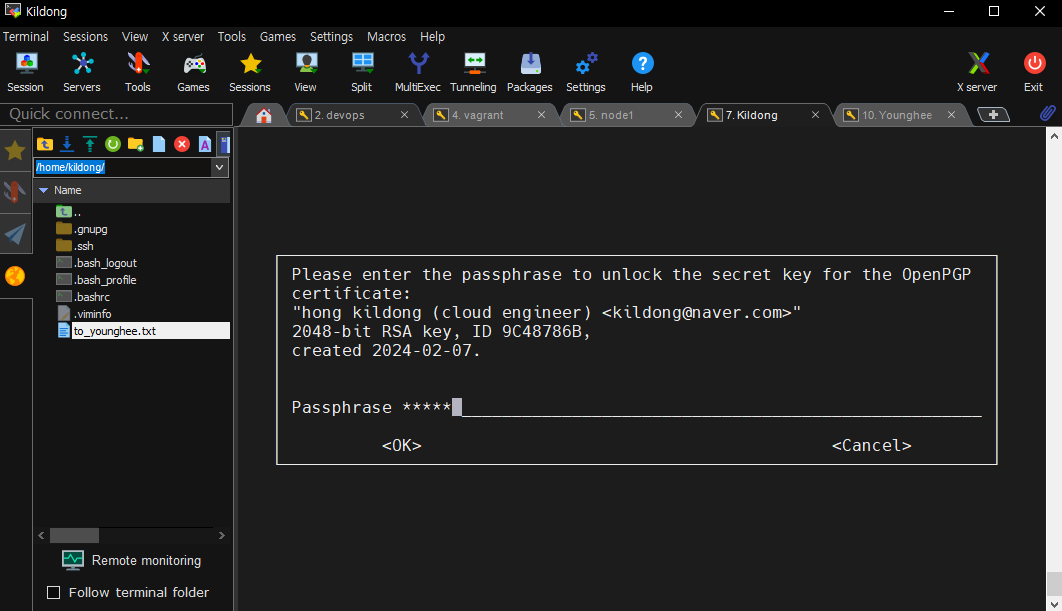Open a new tab with plus button
The image size is (1062, 611).
(994, 114)
